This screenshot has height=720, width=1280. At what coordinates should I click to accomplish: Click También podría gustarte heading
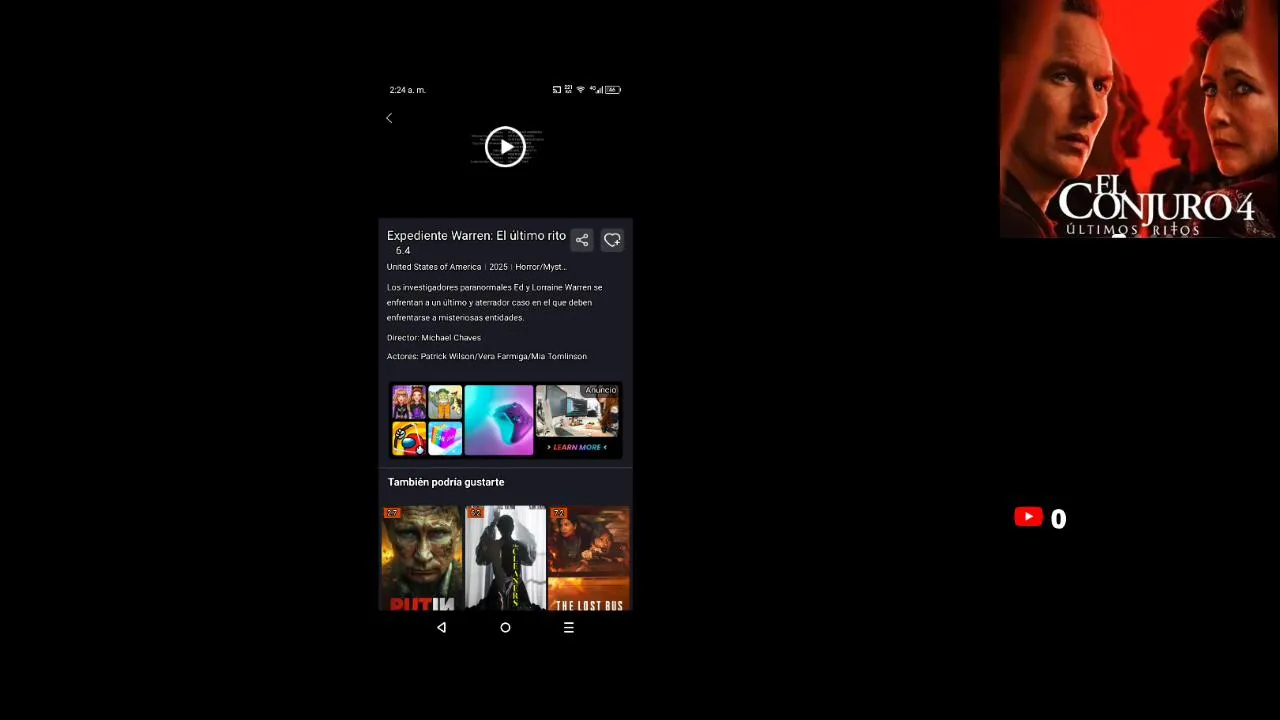coord(446,482)
